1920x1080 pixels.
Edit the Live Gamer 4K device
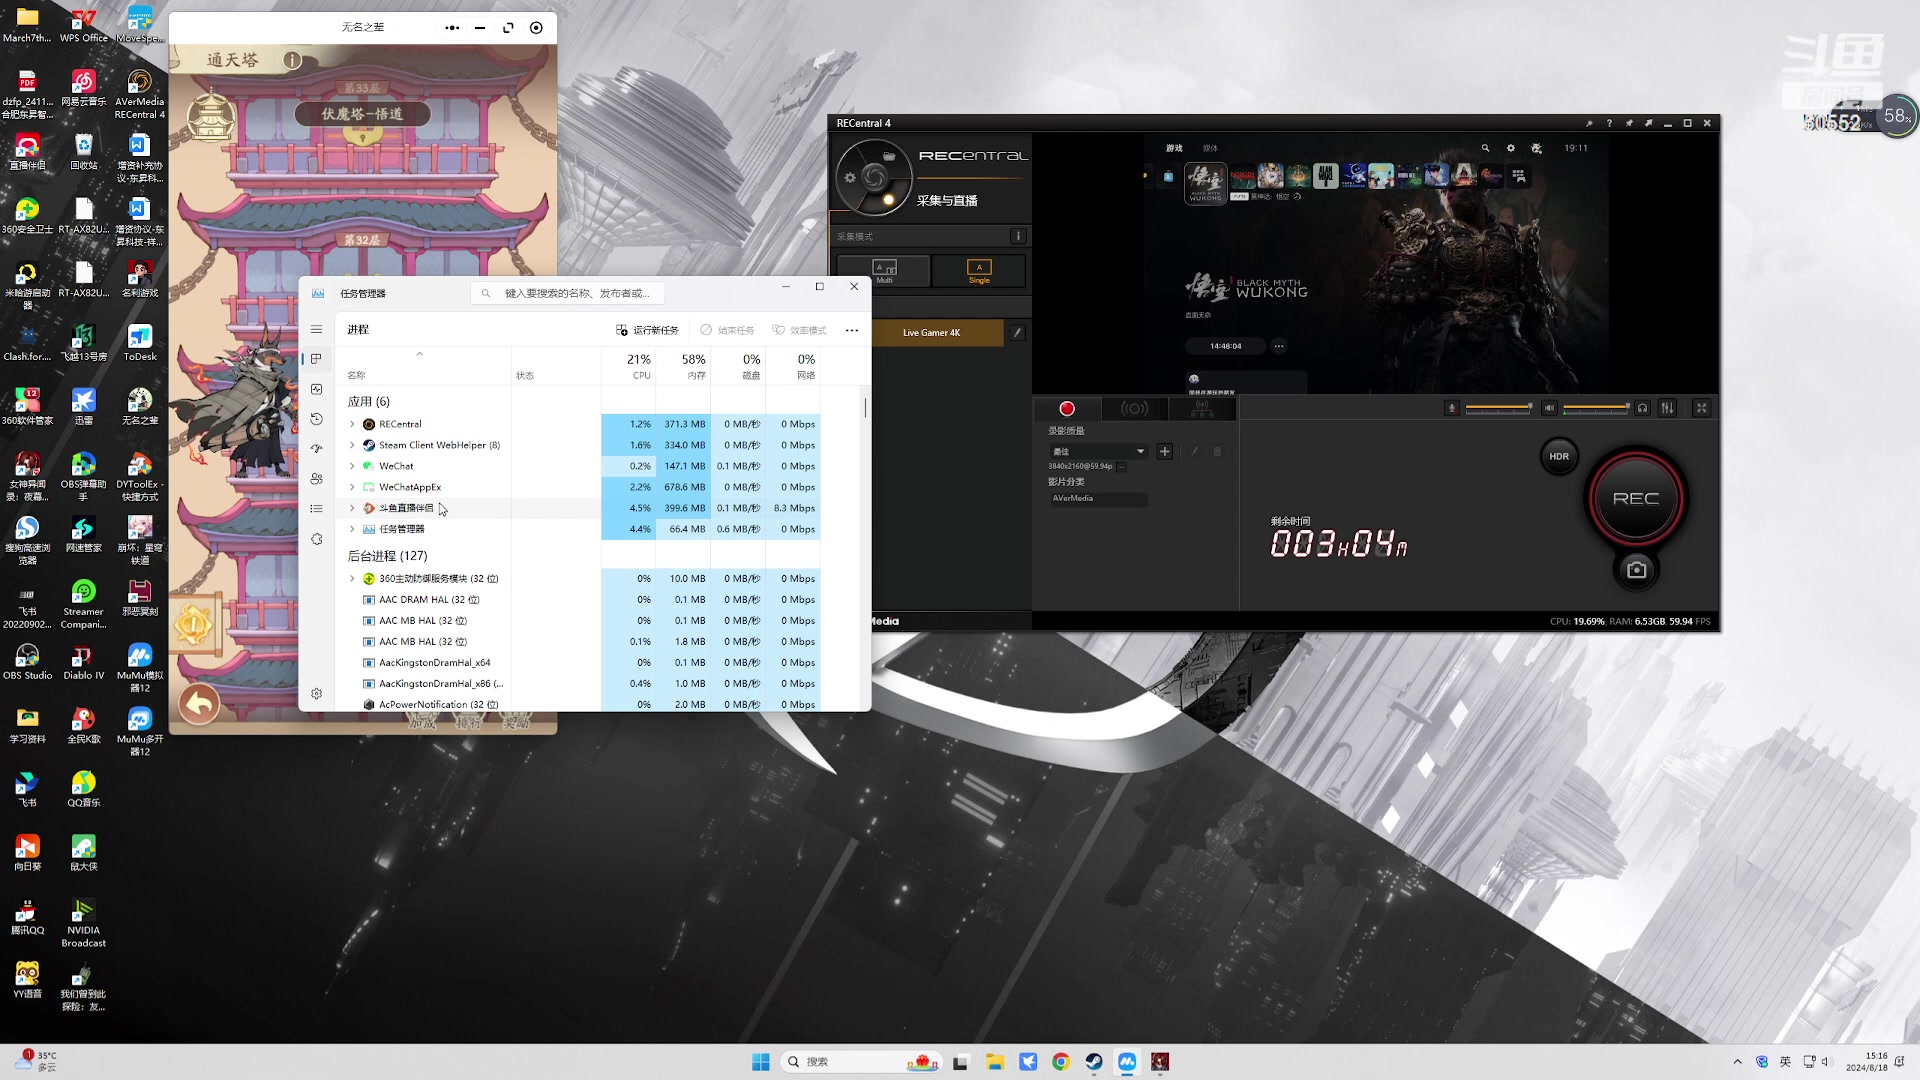pyautogui.click(x=1017, y=333)
